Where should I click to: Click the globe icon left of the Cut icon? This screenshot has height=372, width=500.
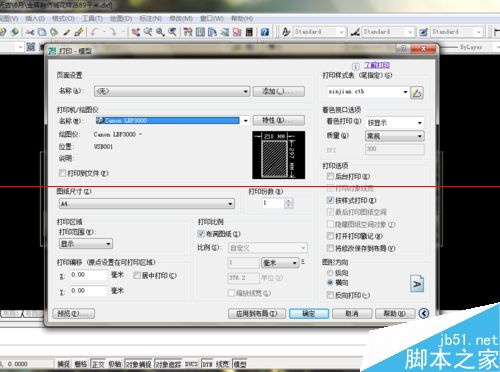pos(15,32)
